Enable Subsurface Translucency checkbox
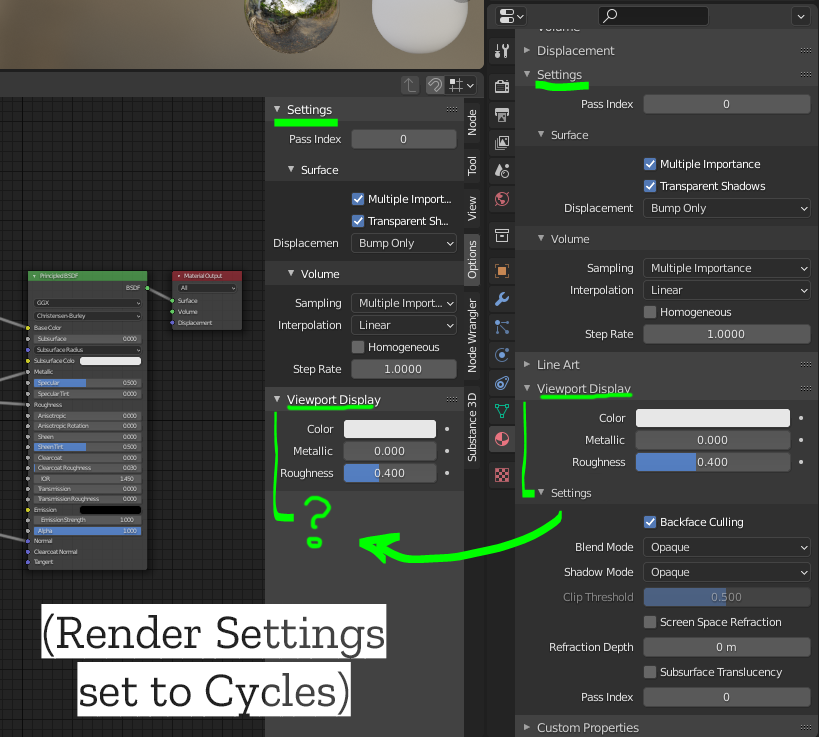819x737 pixels. click(x=650, y=672)
